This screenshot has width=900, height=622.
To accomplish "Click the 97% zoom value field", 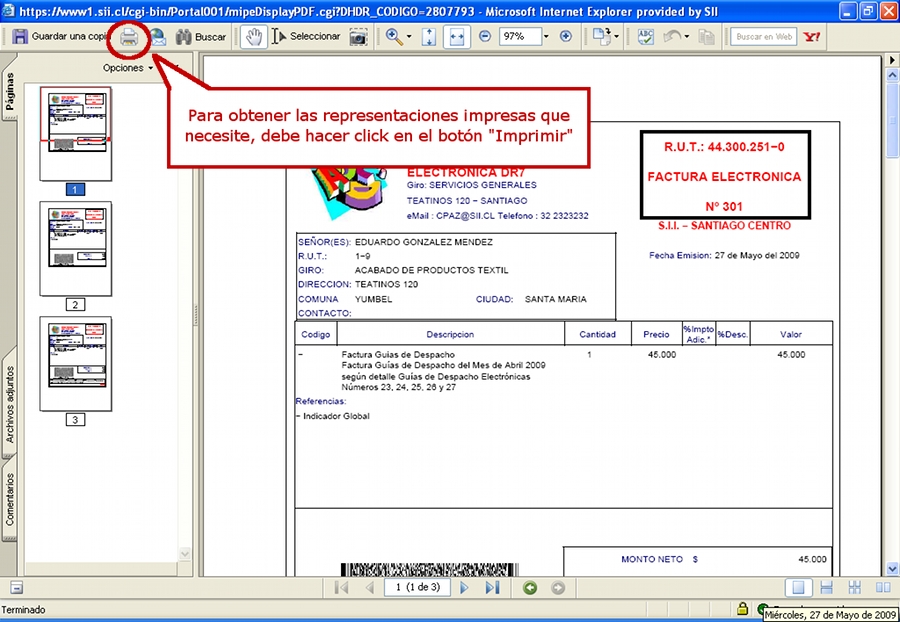I will click(519, 37).
